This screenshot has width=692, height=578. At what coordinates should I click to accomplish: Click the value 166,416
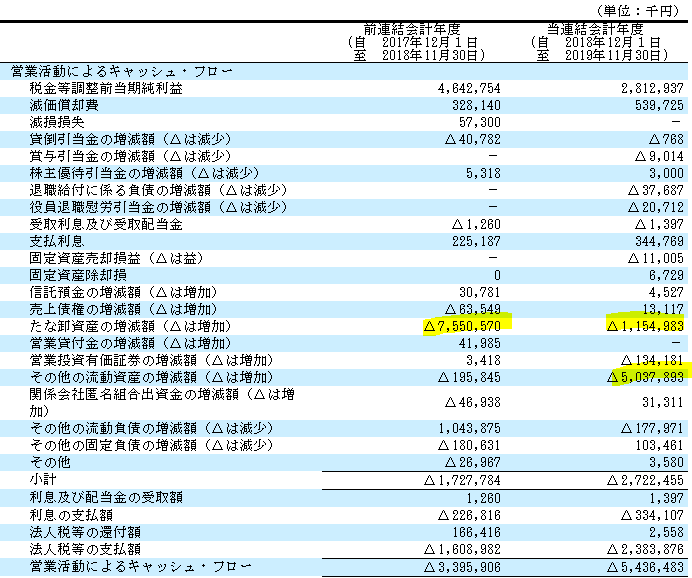(x=476, y=533)
